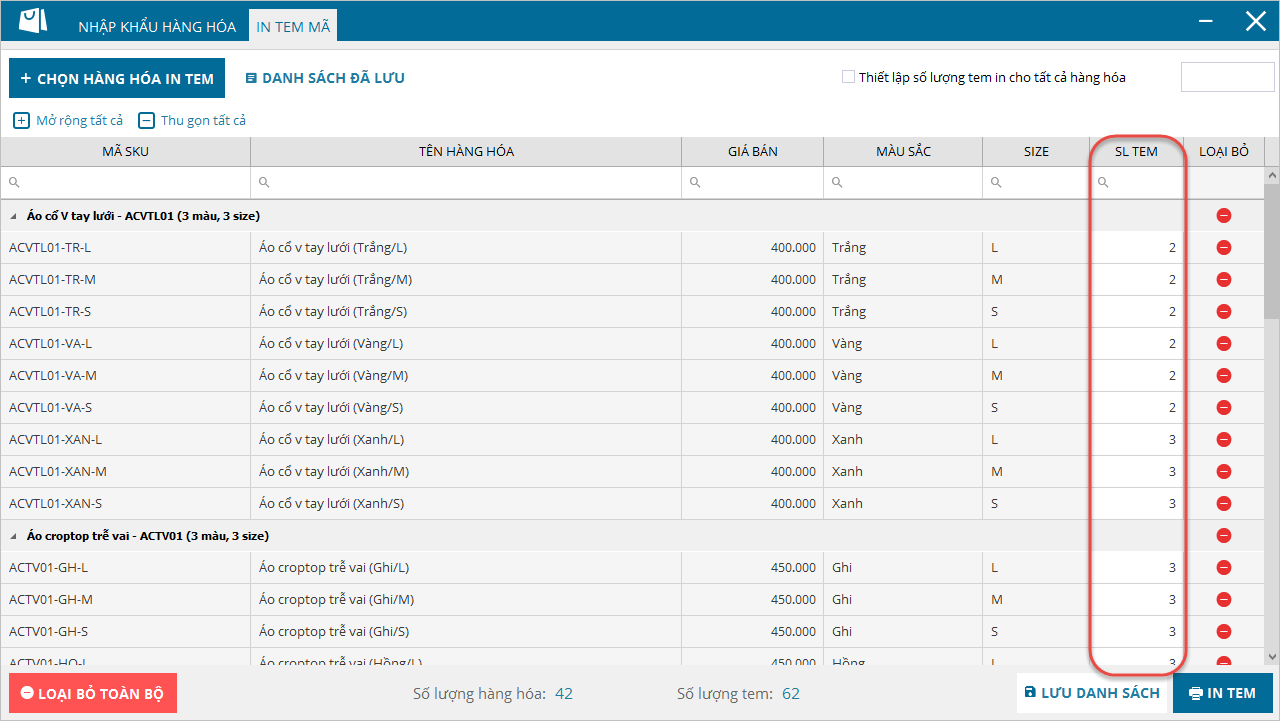This screenshot has height=721, width=1280.
Task: Remove row ACVTL01-XAN-S with red minus icon
Action: pyautogui.click(x=1224, y=504)
